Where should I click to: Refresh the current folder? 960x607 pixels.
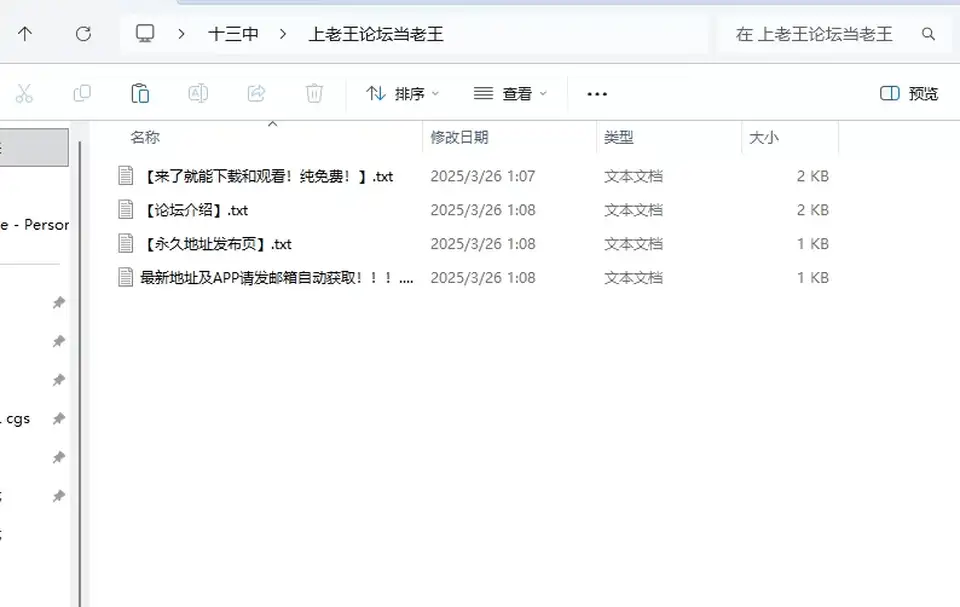click(83, 34)
